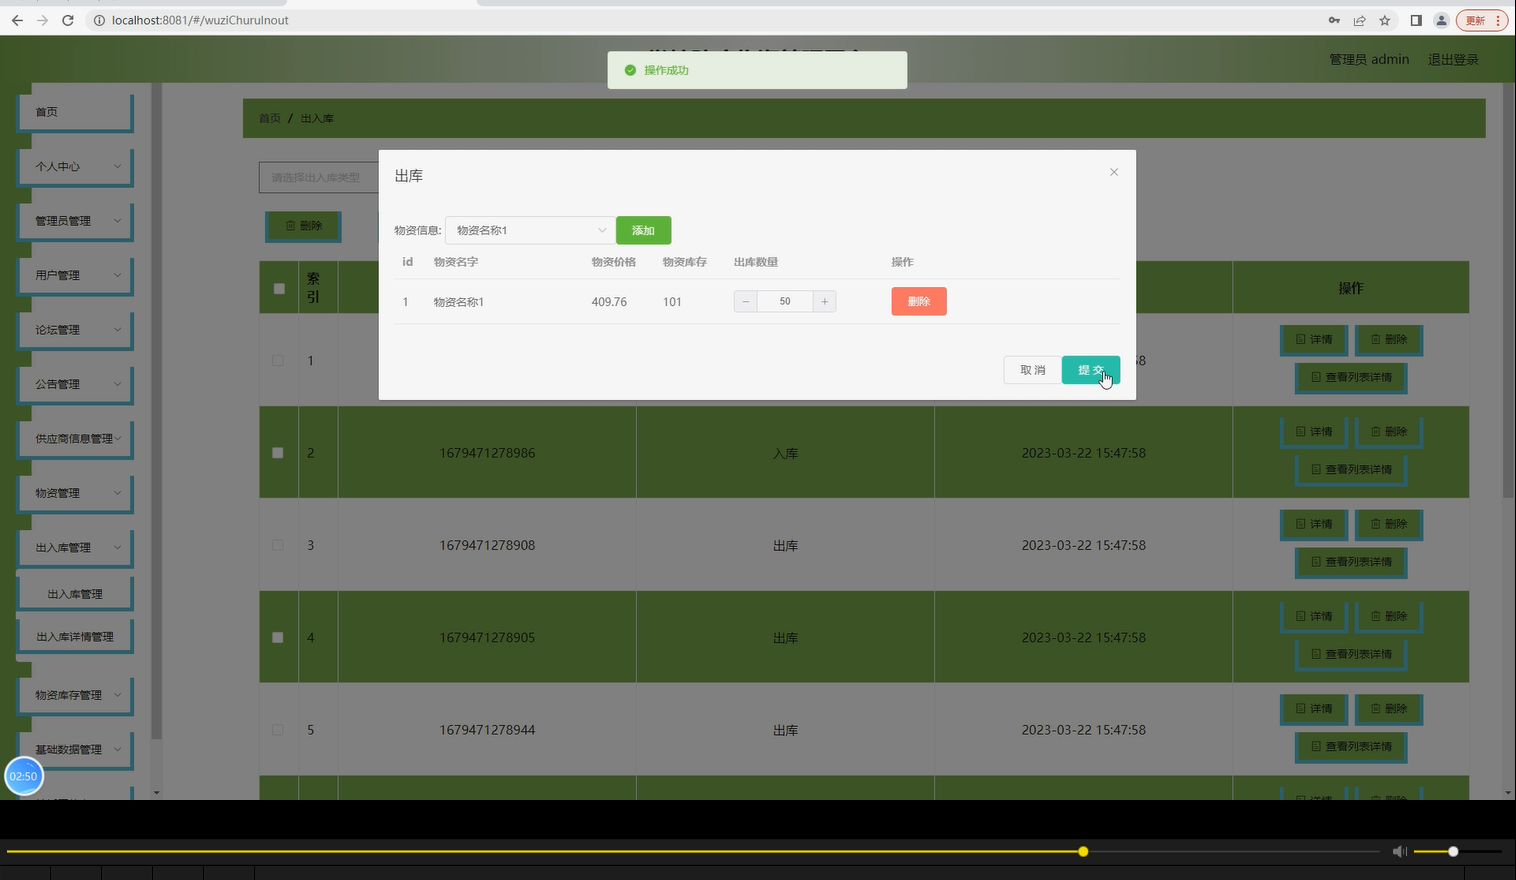The width and height of the screenshot is (1516, 880).
Task: Click the page vertical scrollbar
Action: (1508, 290)
